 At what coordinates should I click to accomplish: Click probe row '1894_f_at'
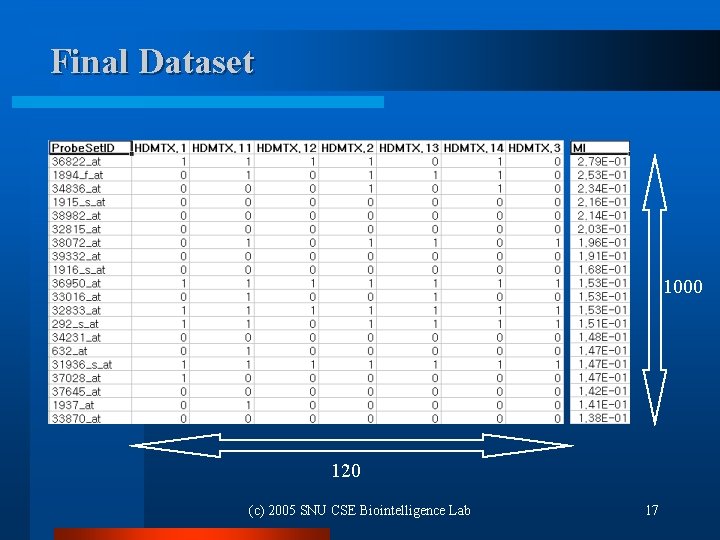(306, 175)
